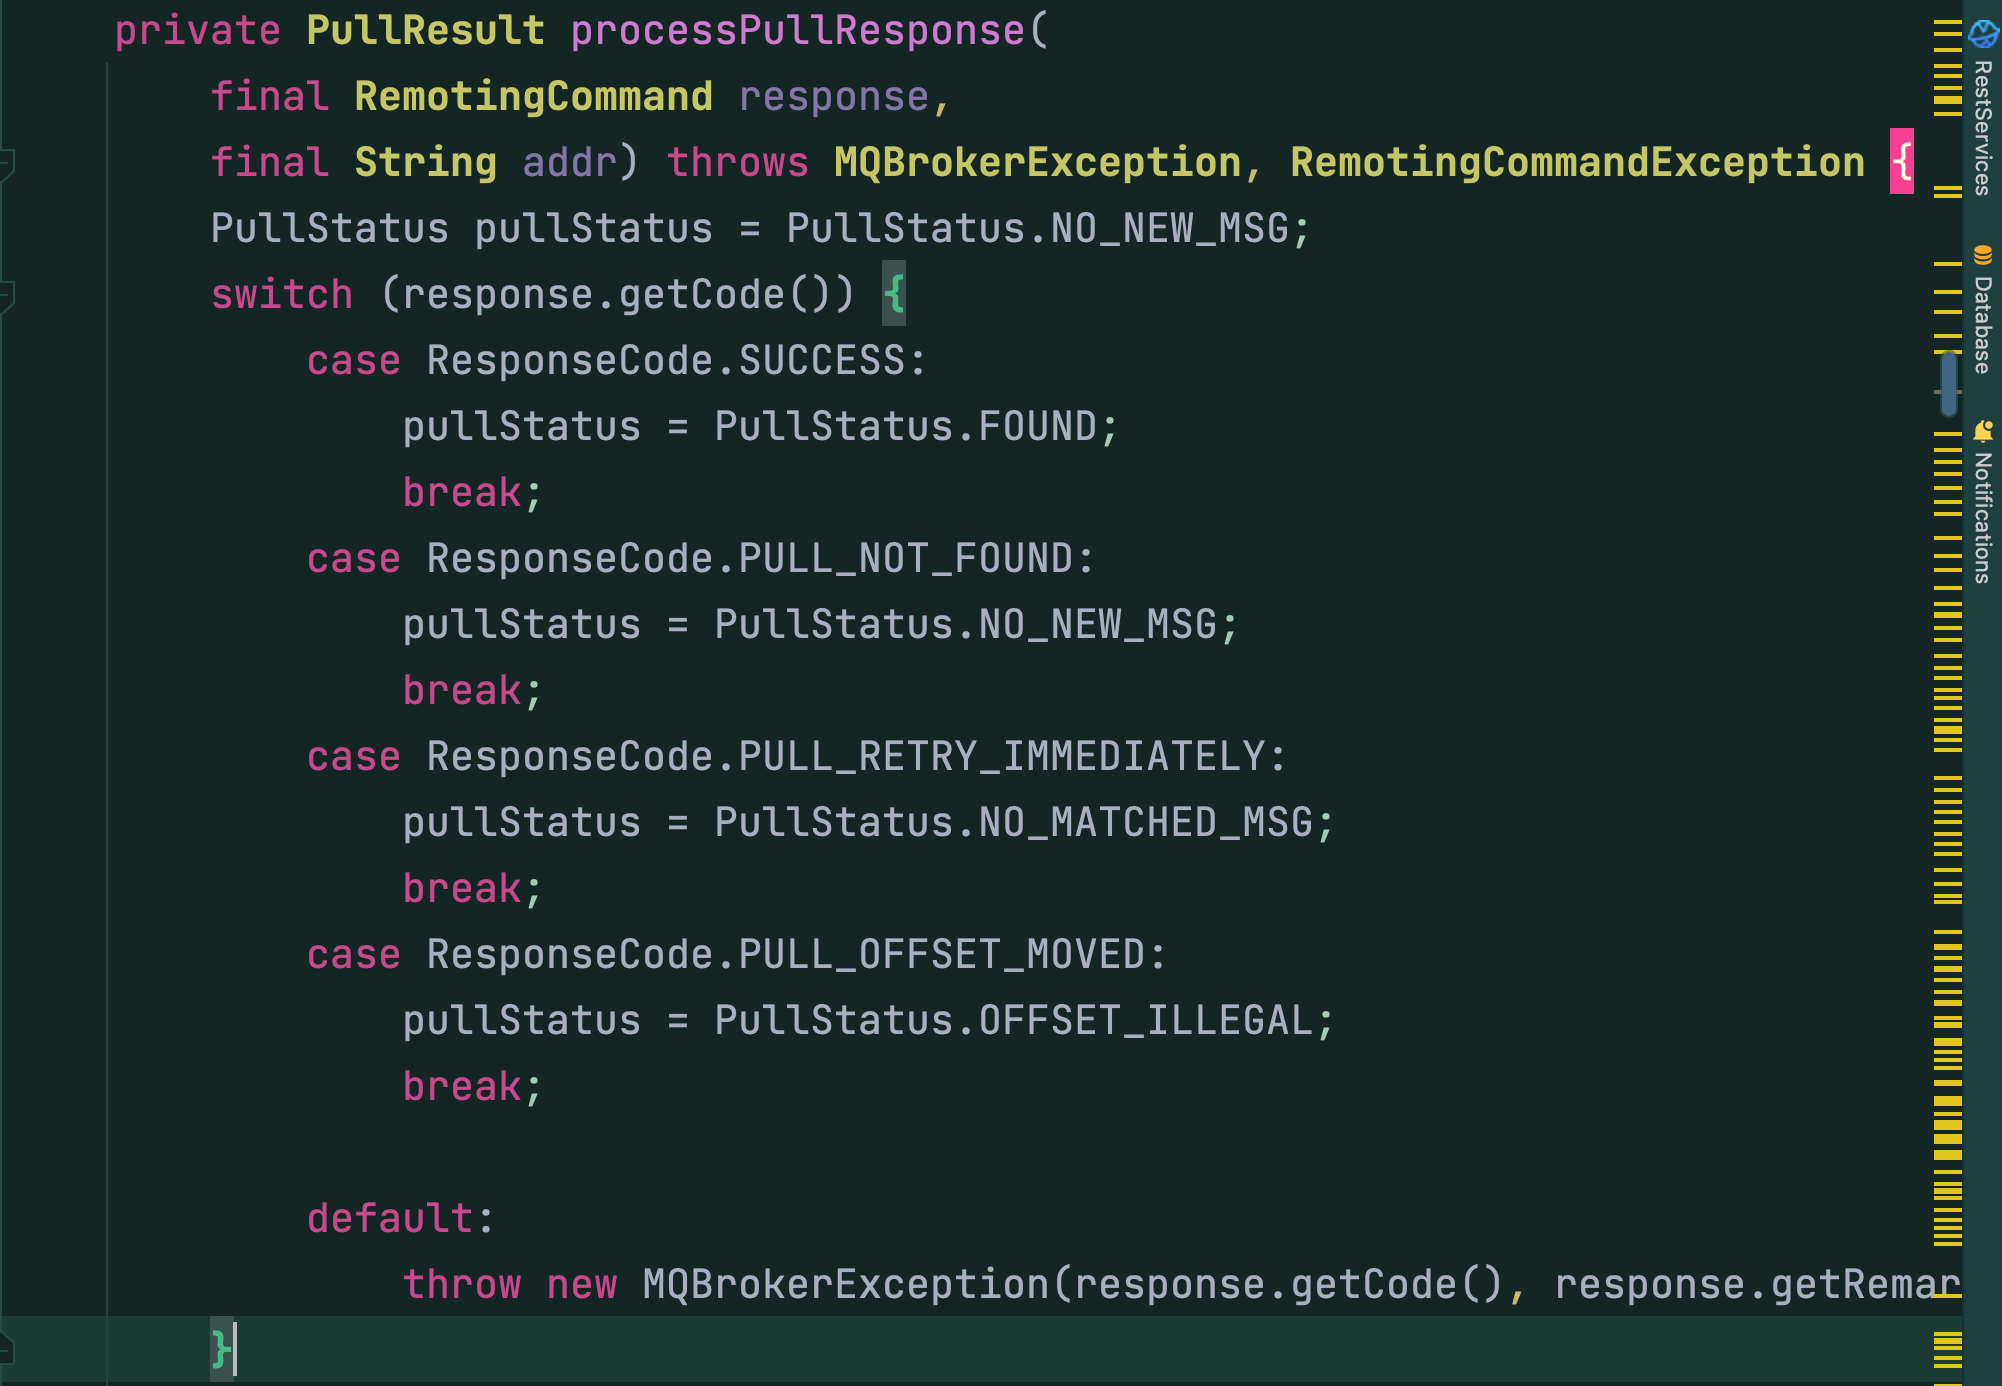Click the closing brace on the last line

218,1350
